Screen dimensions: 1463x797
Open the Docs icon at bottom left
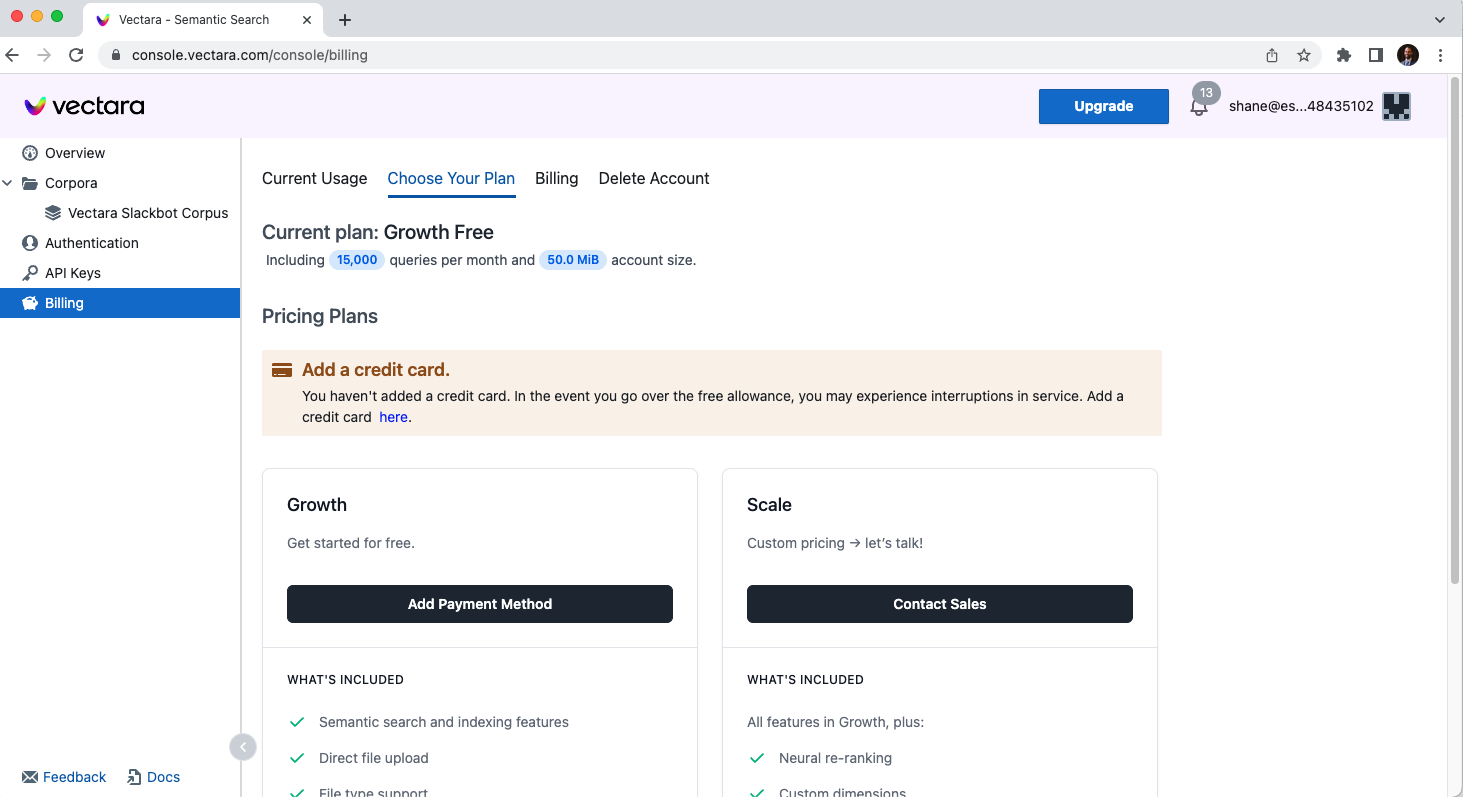[x=131, y=776]
